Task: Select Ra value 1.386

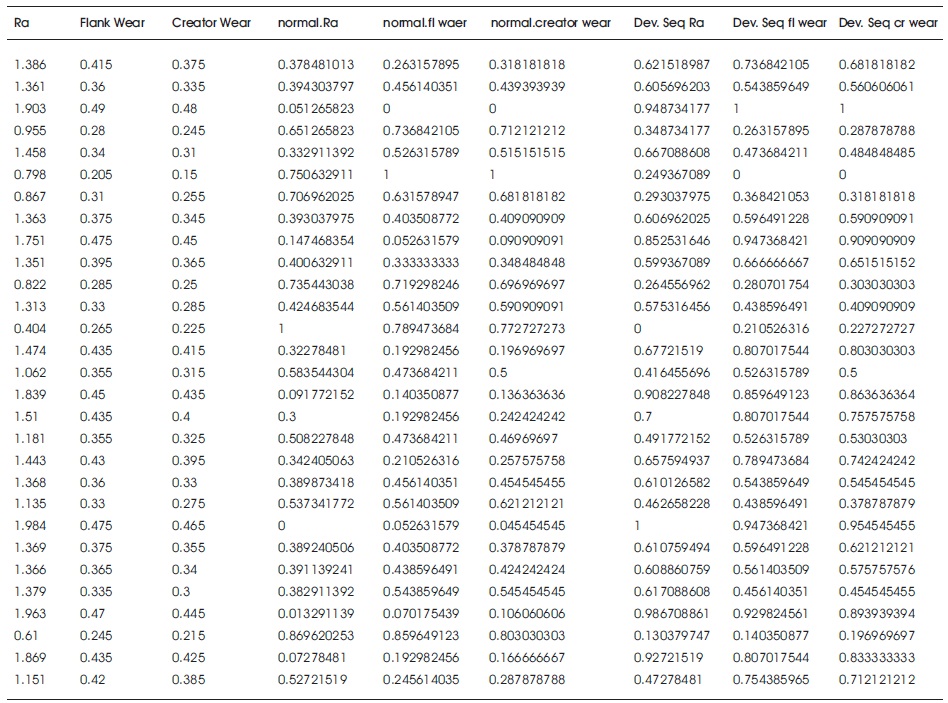Action: pos(30,65)
